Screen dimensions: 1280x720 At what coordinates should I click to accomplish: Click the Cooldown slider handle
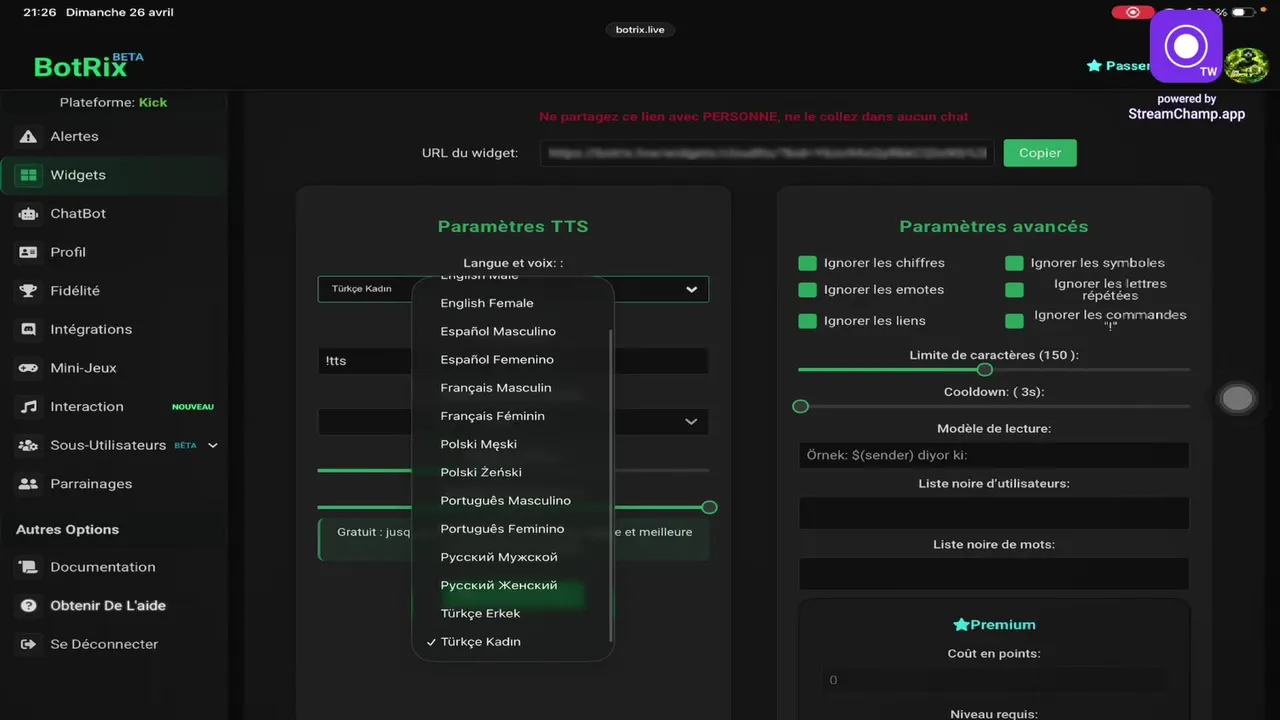coord(800,407)
